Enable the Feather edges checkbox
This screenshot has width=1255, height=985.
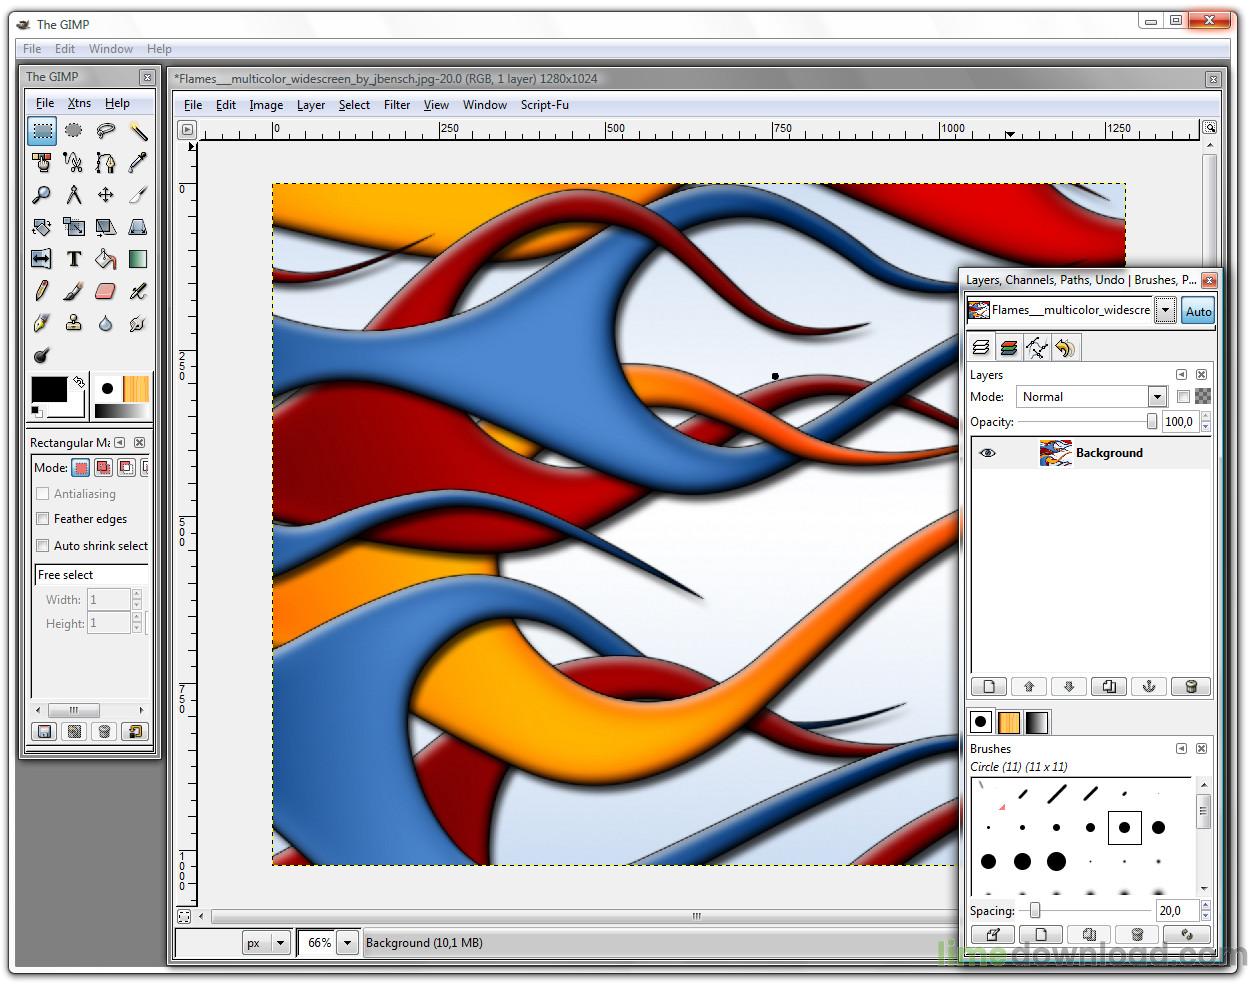pyautogui.click(x=43, y=519)
